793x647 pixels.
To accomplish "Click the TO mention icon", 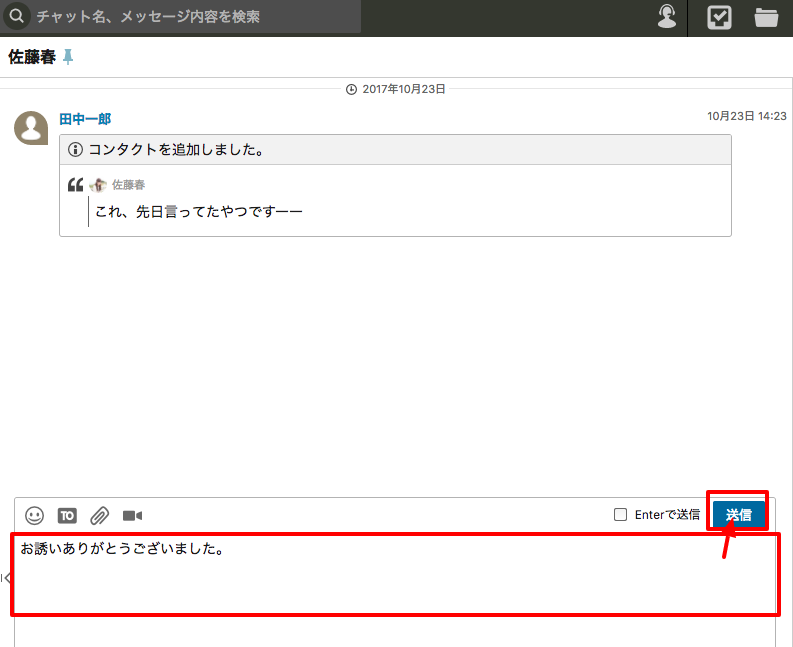I will pyautogui.click(x=67, y=515).
